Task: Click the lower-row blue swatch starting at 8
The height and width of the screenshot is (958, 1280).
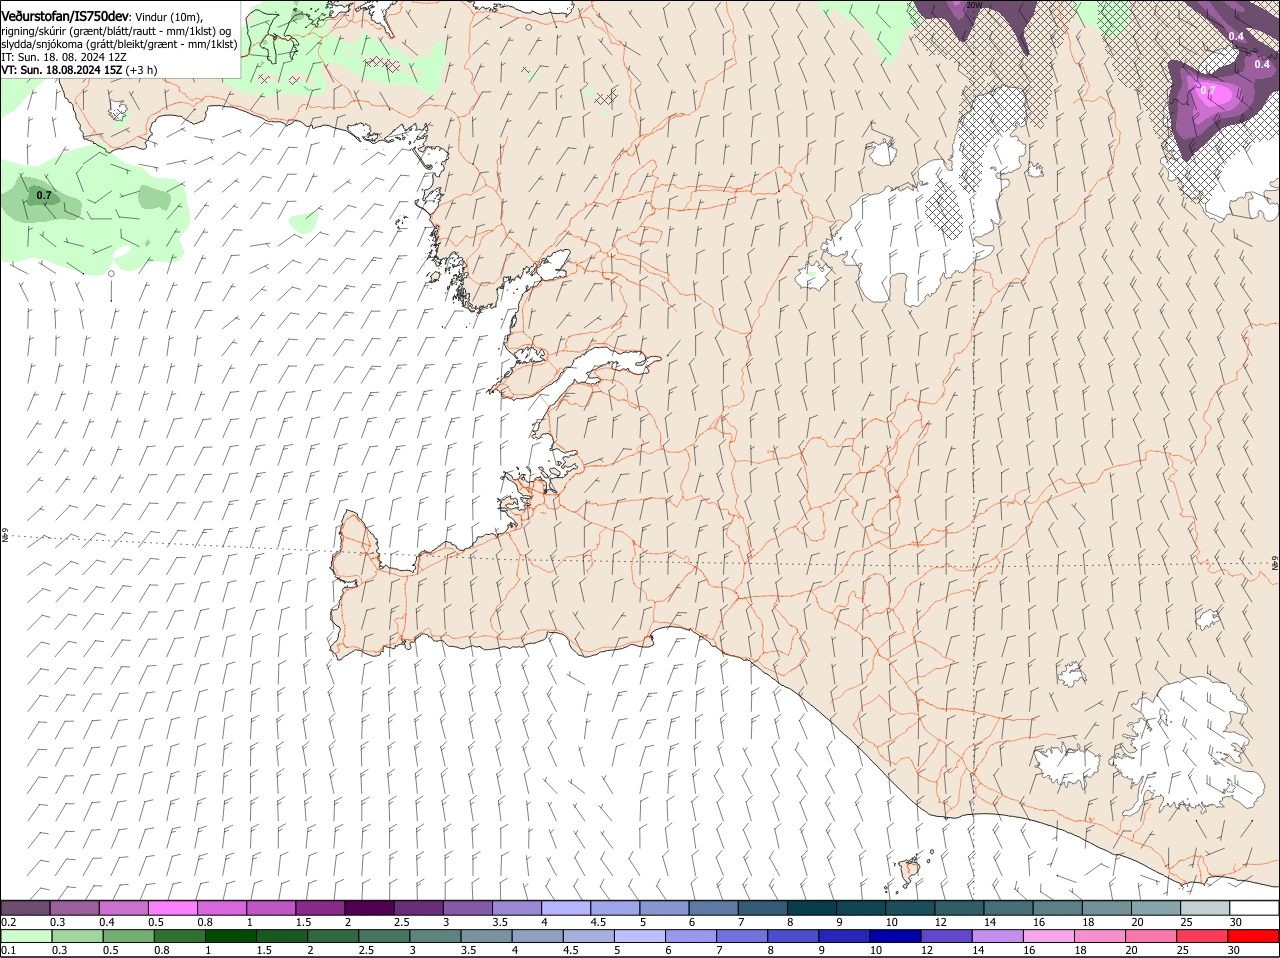Action: 794,936
